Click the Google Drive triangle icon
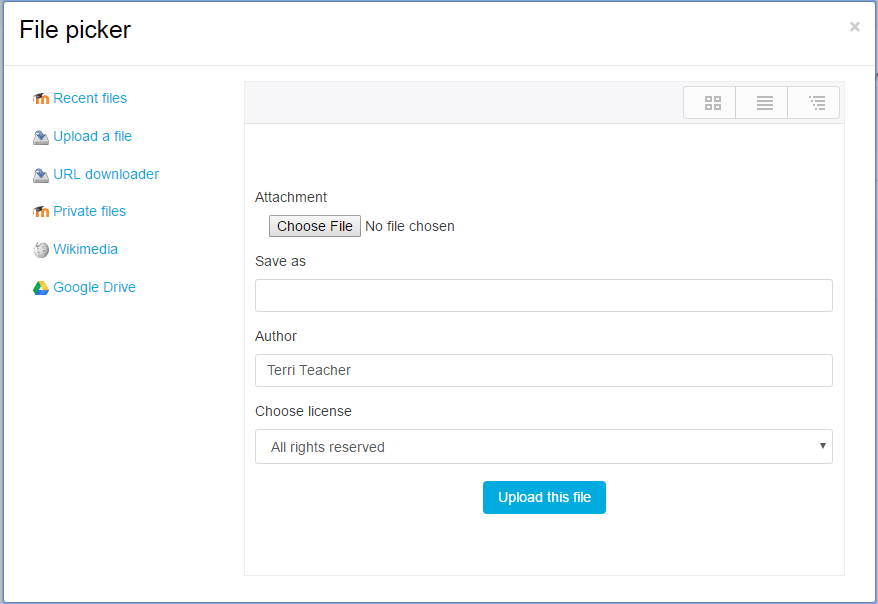The width and height of the screenshot is (878, 604). point(40,288)
